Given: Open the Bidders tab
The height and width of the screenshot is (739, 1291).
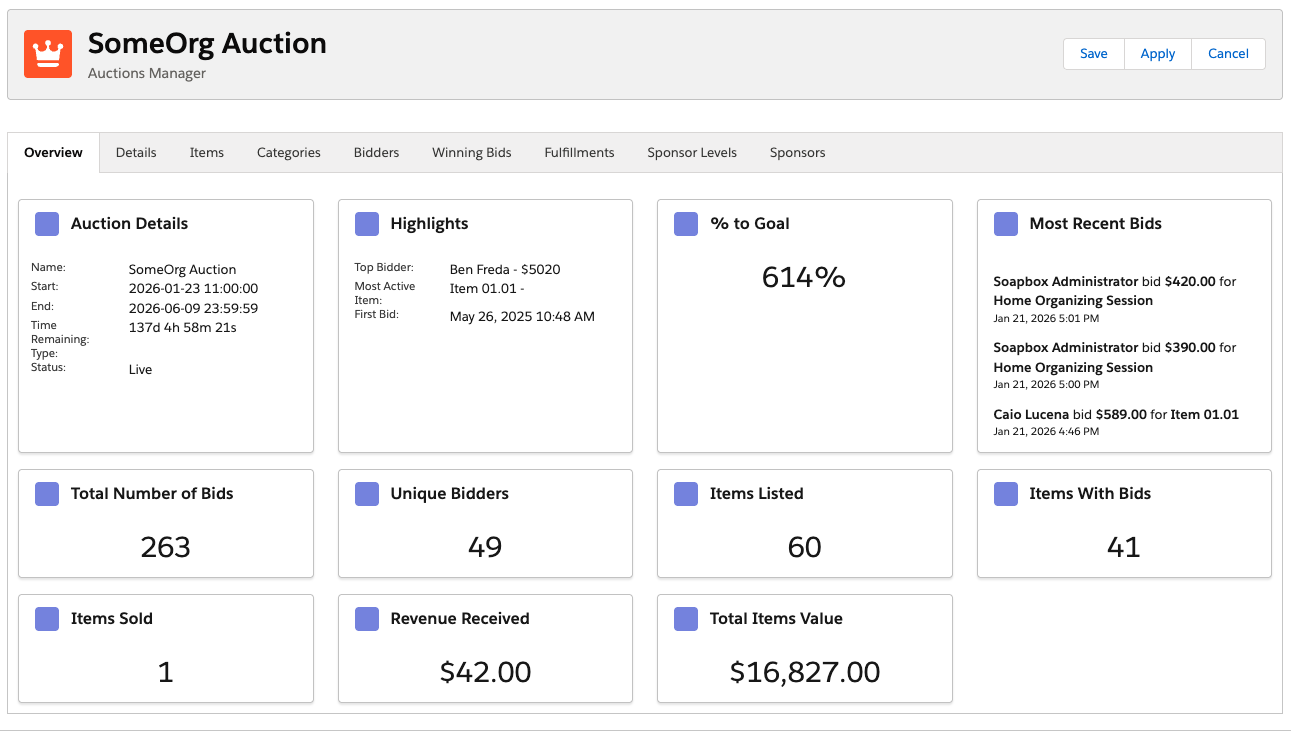Looking at the screenshot, I should tap(376, 153).
